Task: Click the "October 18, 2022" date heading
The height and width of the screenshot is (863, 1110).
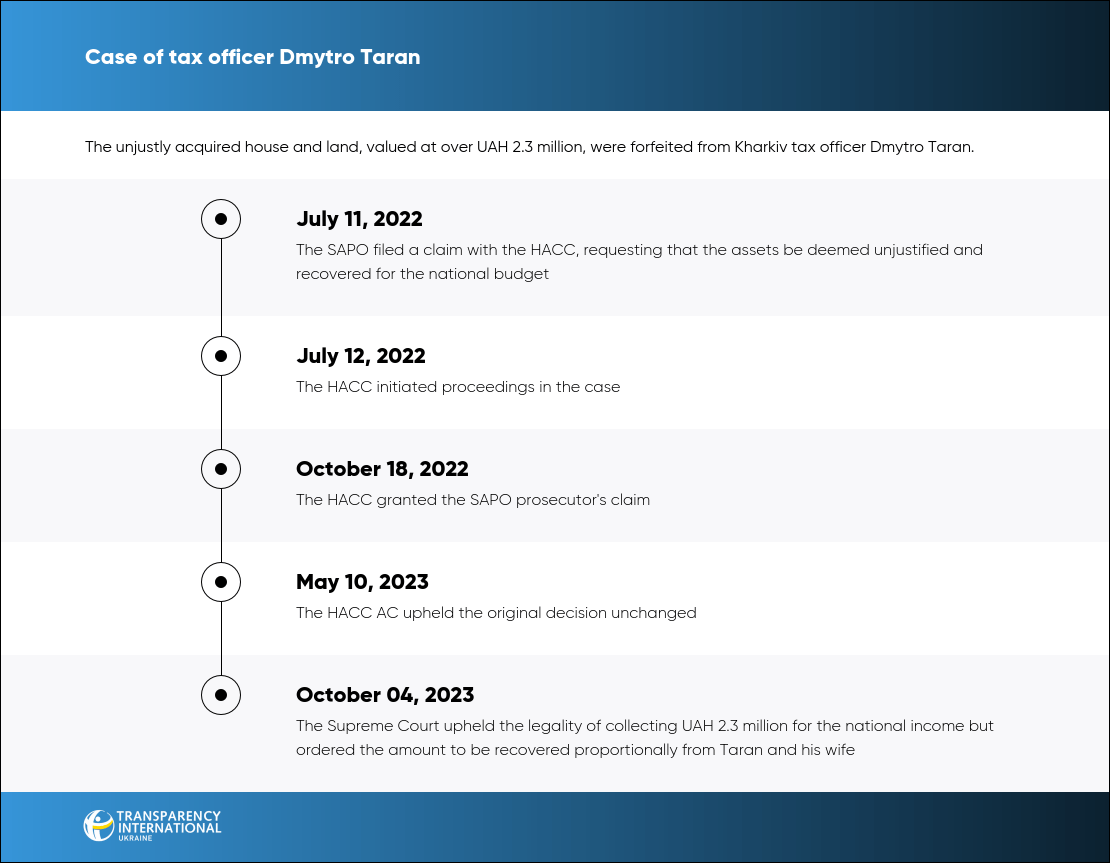Action: coord(382,469)
